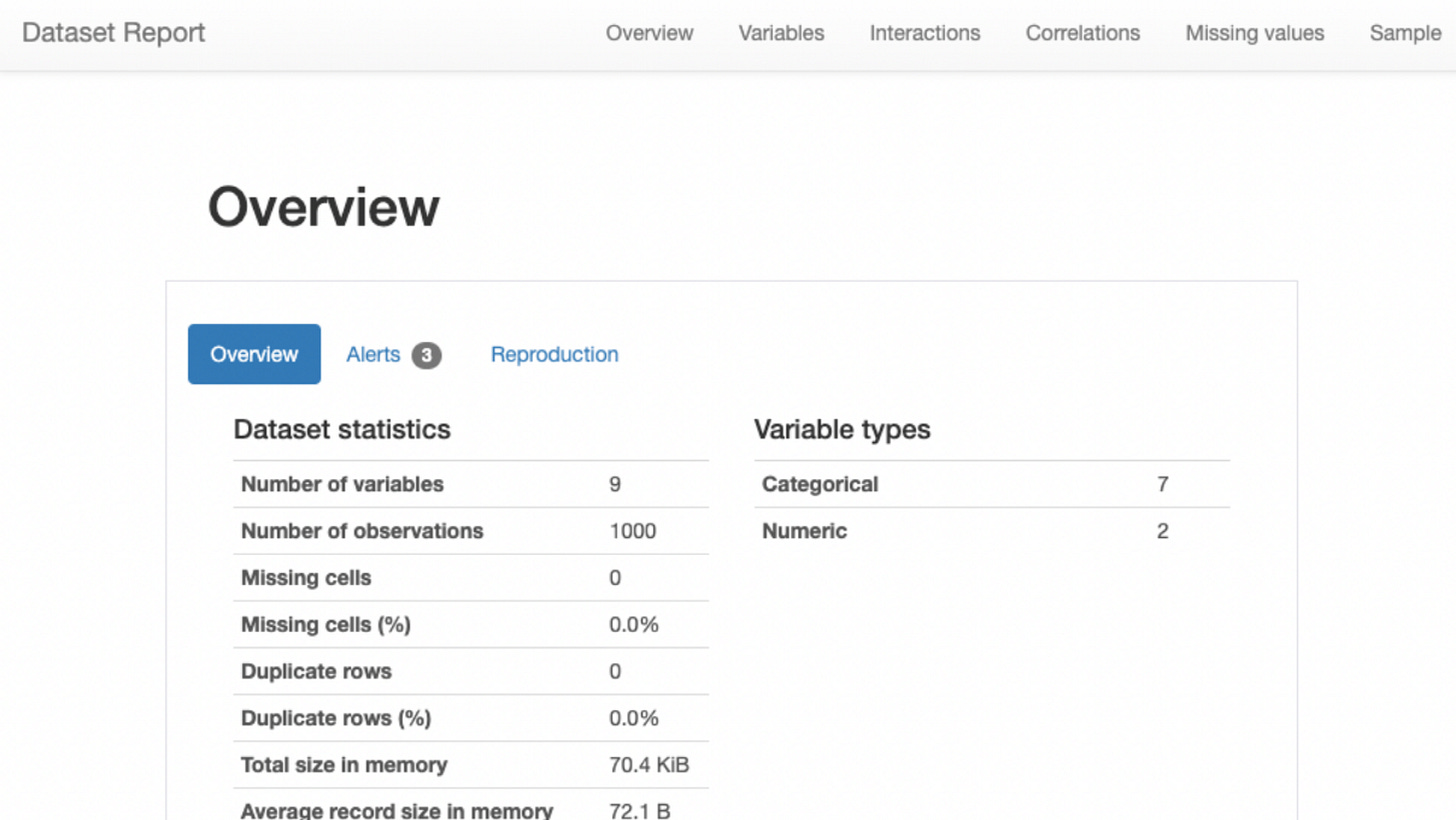Viewport: 1456px width, 820px height.
Task: Click the Variable types heading
Action: [x=843, y=430]
